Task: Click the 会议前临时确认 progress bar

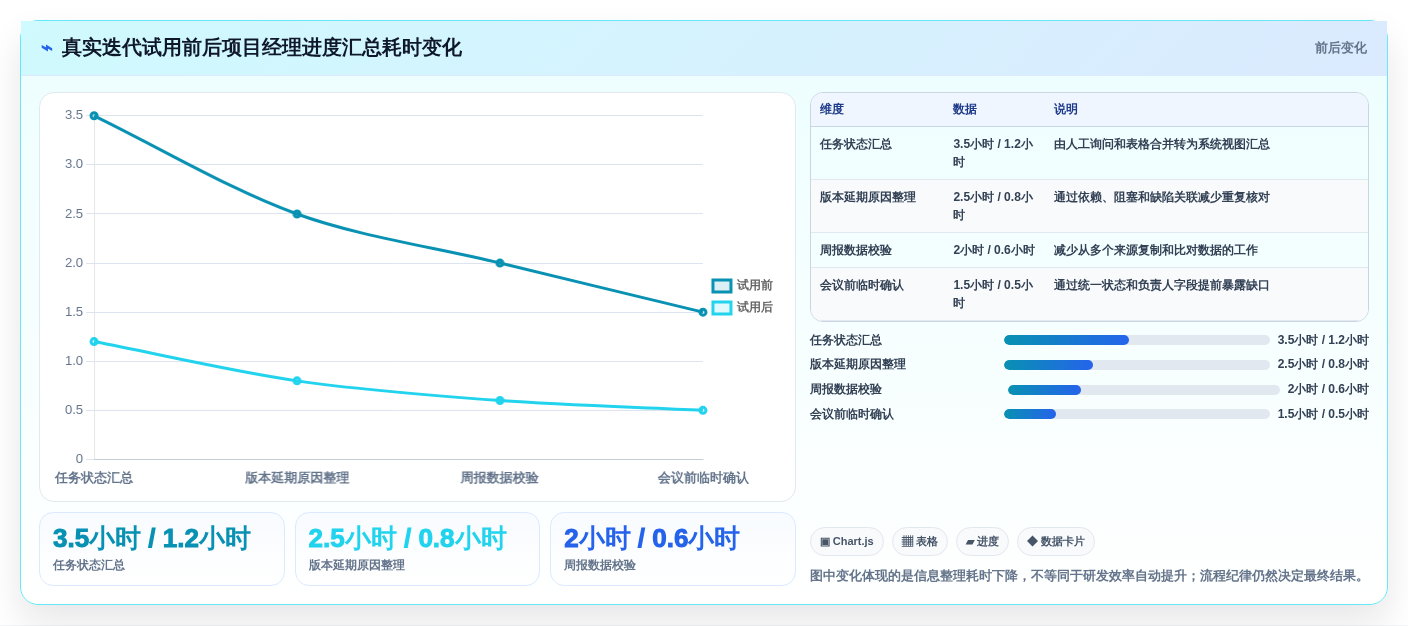Action: (x=1137, y=414)
